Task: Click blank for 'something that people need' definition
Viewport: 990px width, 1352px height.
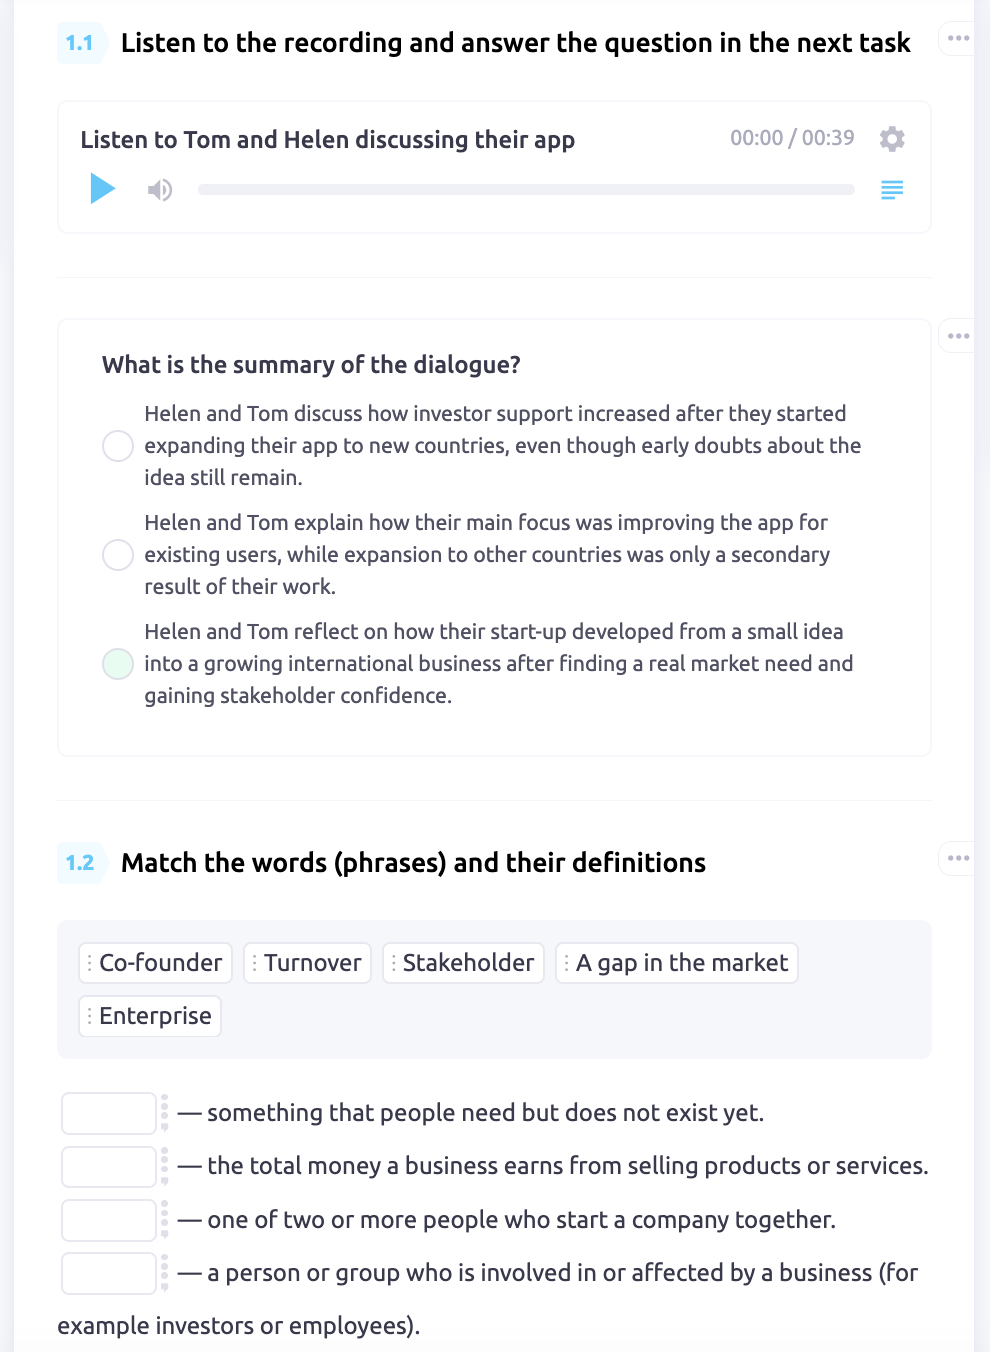Action: 109,1113
